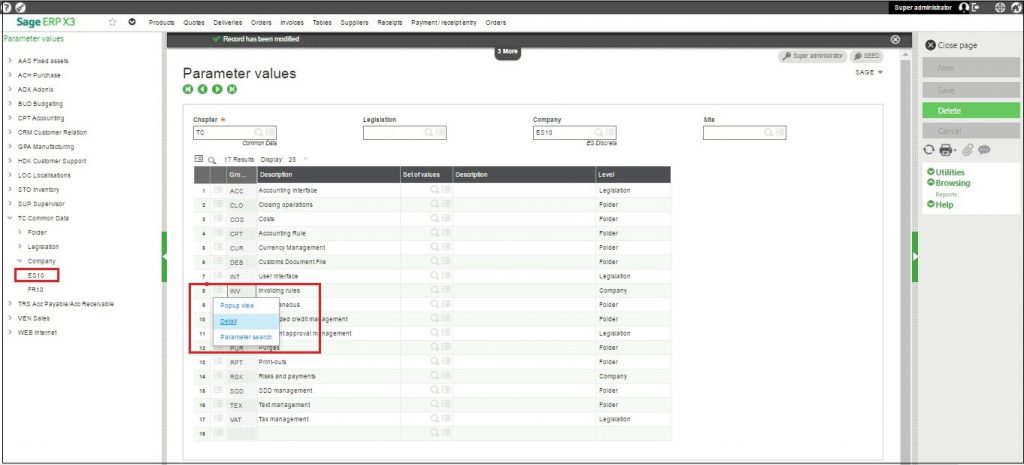
Task: Click the paperclip attachment icon
Action: click(x=968, y=150)
